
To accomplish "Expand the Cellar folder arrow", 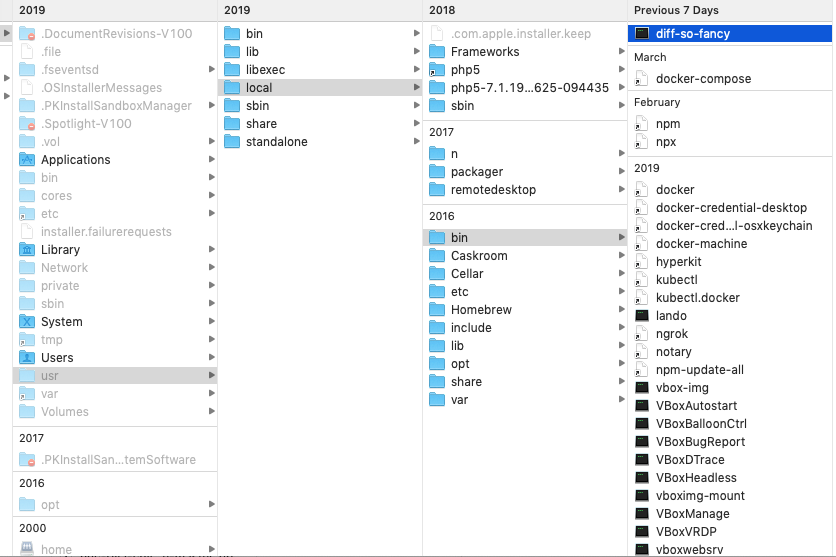I will point(622,273).
